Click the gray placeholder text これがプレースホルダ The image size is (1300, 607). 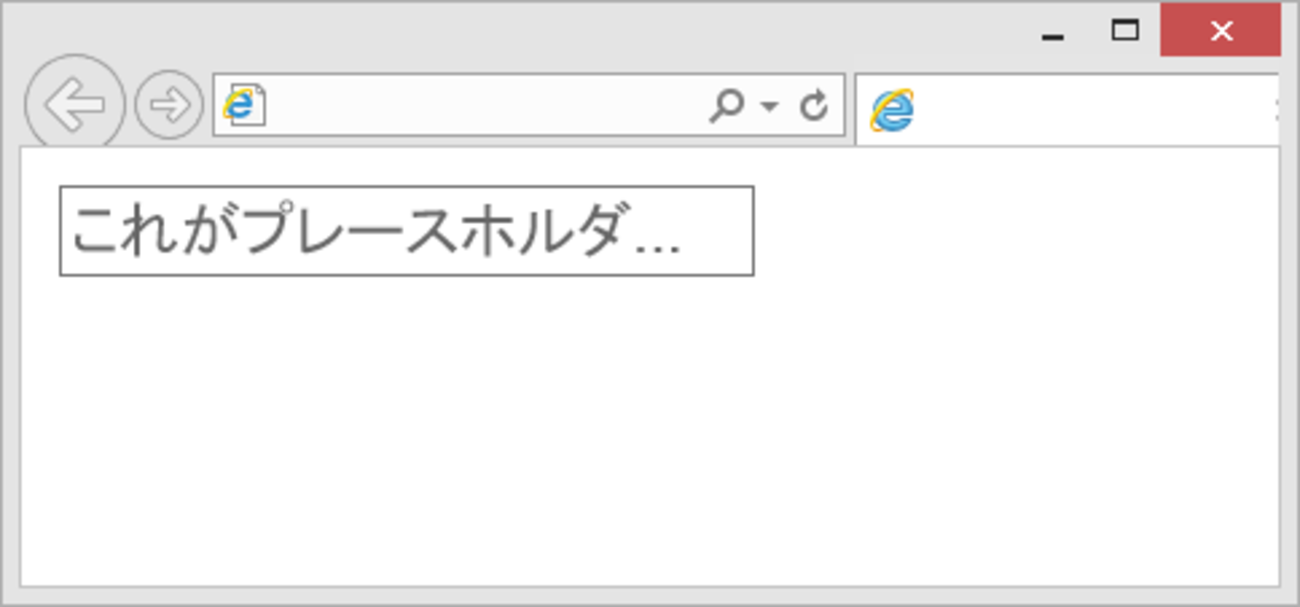351,231
